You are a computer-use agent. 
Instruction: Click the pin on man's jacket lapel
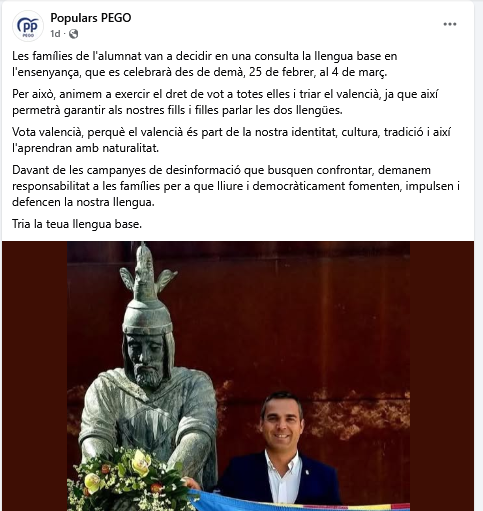point(307,472)
